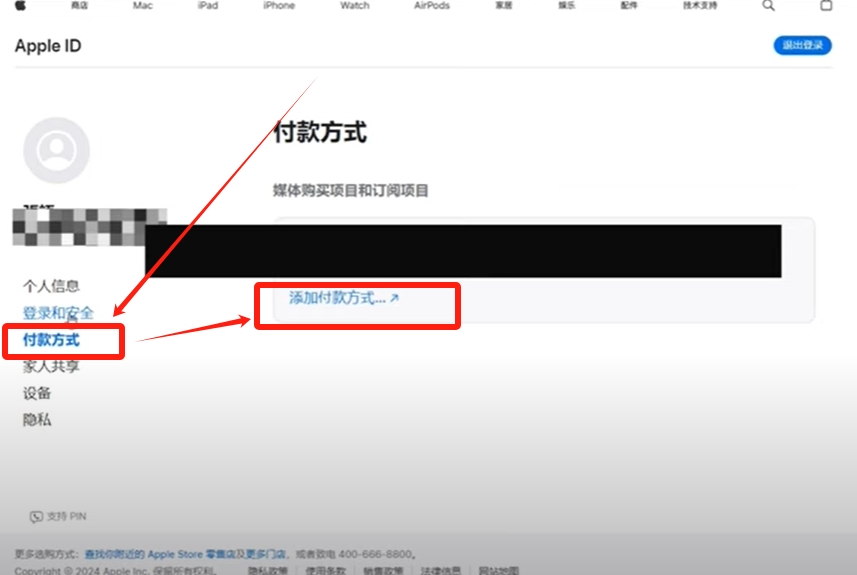This screenshot has width=857, height=575.
Task: Open the Mac navigation item
Action: (143, 5)
